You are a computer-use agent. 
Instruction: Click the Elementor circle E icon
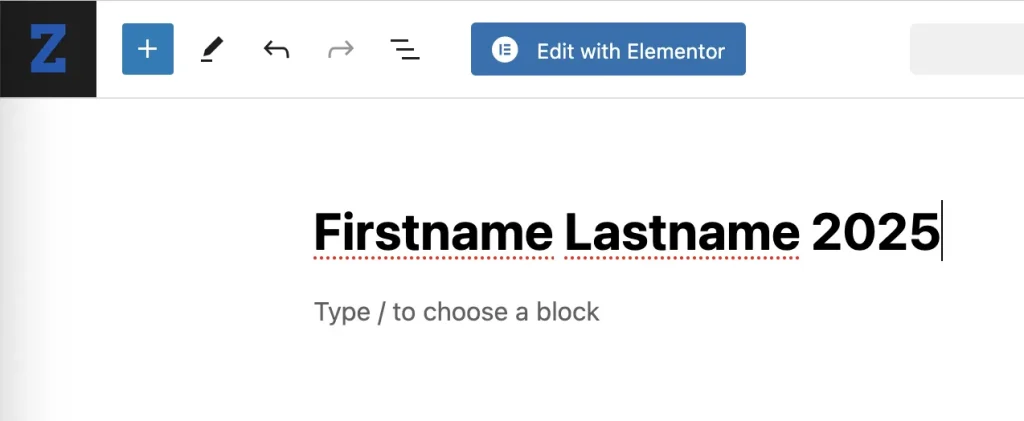coord(505,50)
